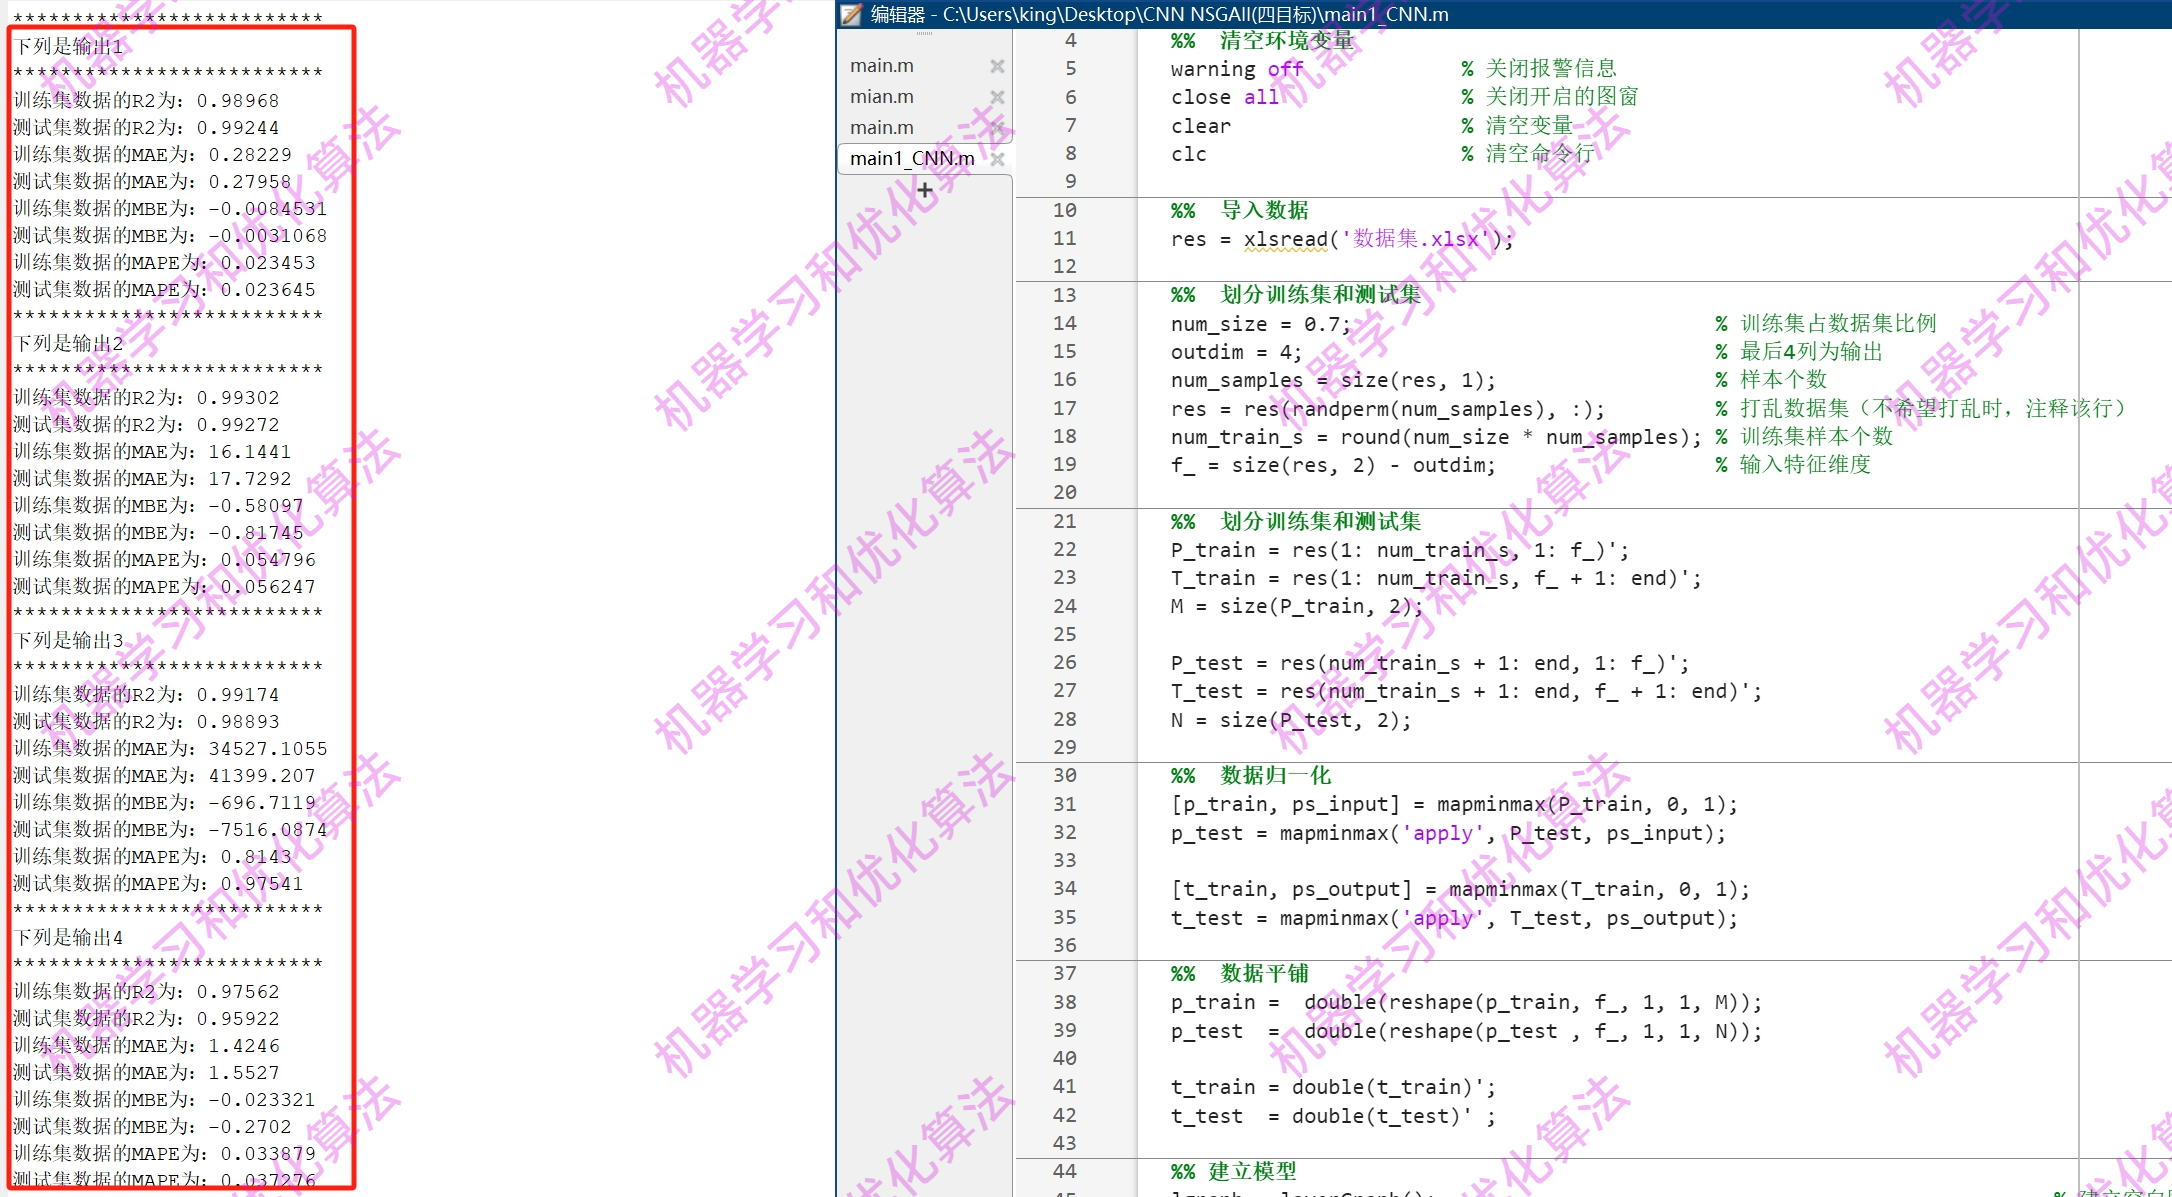Add a new editor tab with plus button
Image resolution: width=2172 pixels, height=1197 pixels.
point(925,190)
